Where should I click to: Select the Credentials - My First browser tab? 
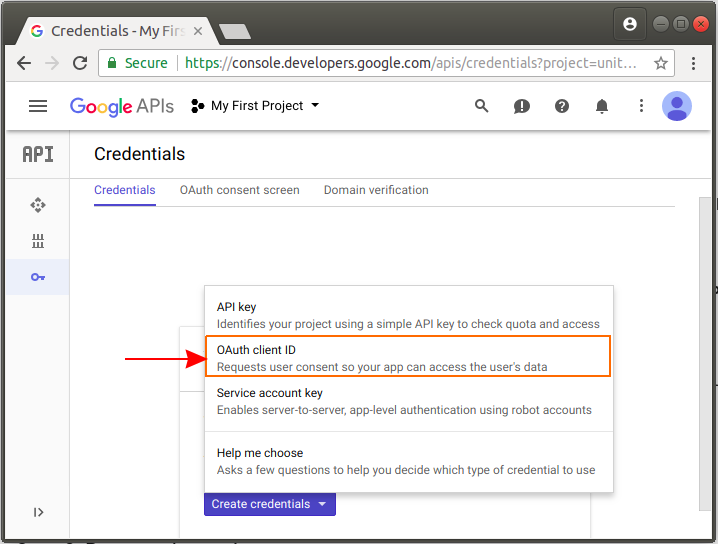[x=117, y=31]
